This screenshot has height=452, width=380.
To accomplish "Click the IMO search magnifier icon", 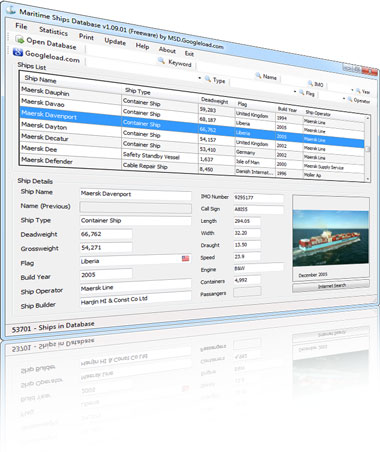I will point(310,83).
